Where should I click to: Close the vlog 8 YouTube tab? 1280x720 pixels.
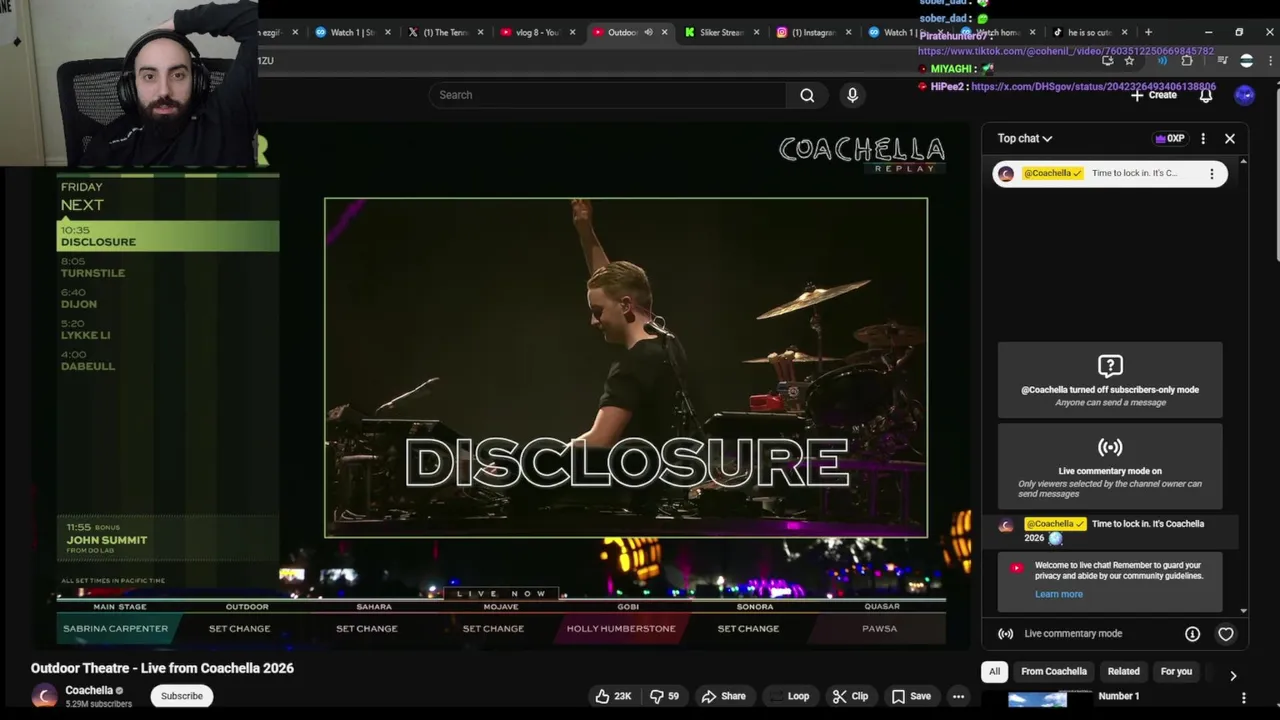[x=572, y=32]
